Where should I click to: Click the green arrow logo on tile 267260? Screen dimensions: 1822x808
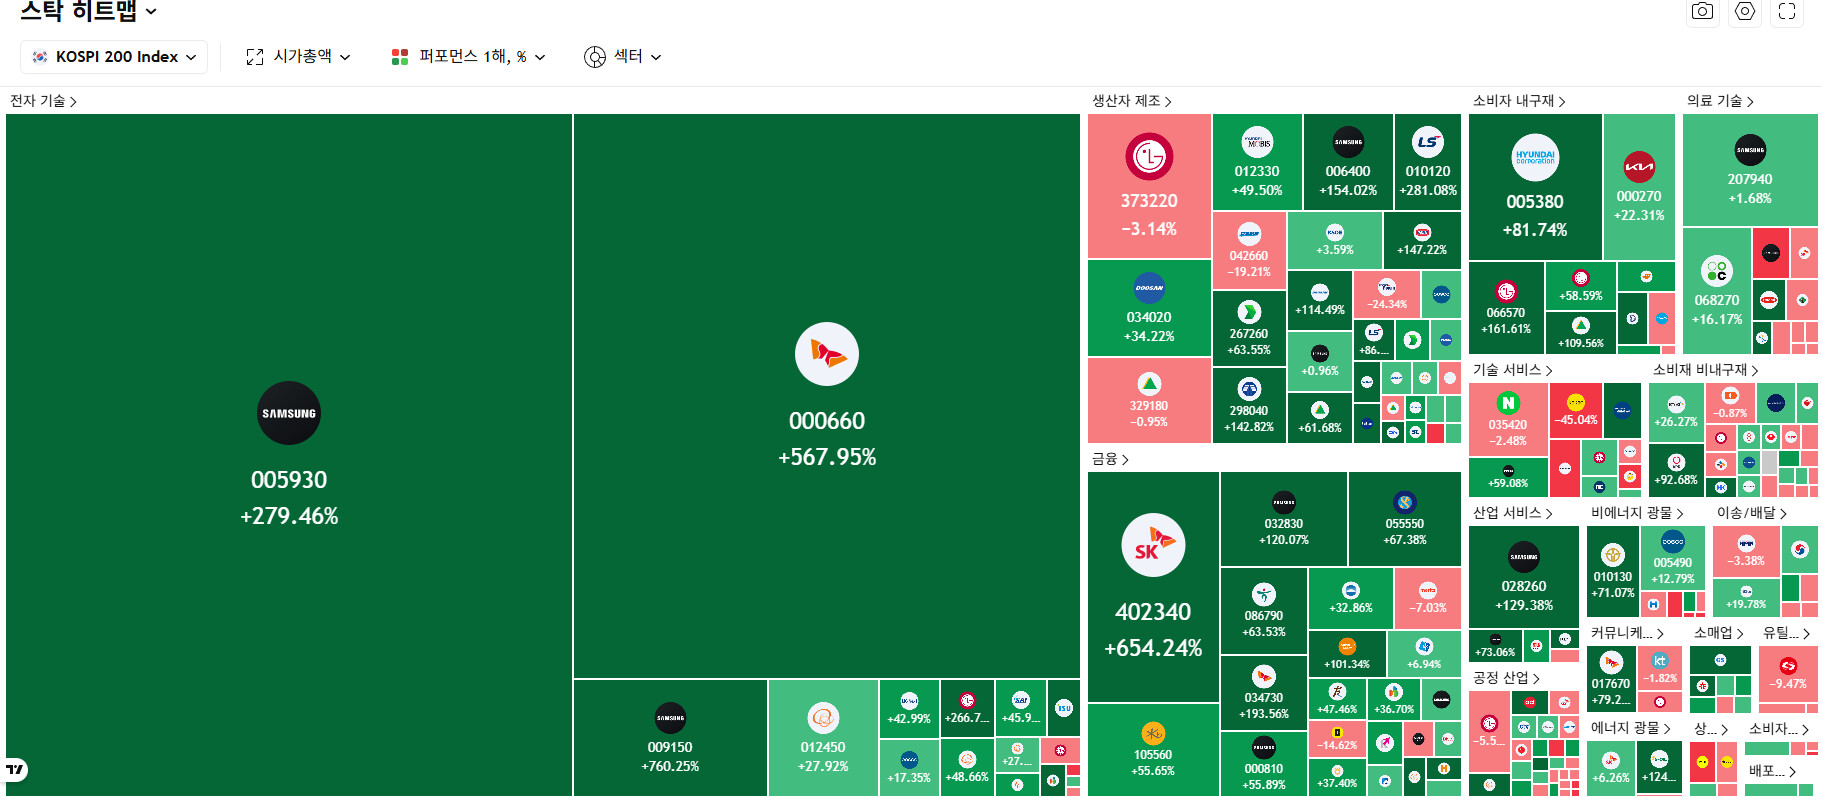pyautogui.click(x=1249, y=312)
